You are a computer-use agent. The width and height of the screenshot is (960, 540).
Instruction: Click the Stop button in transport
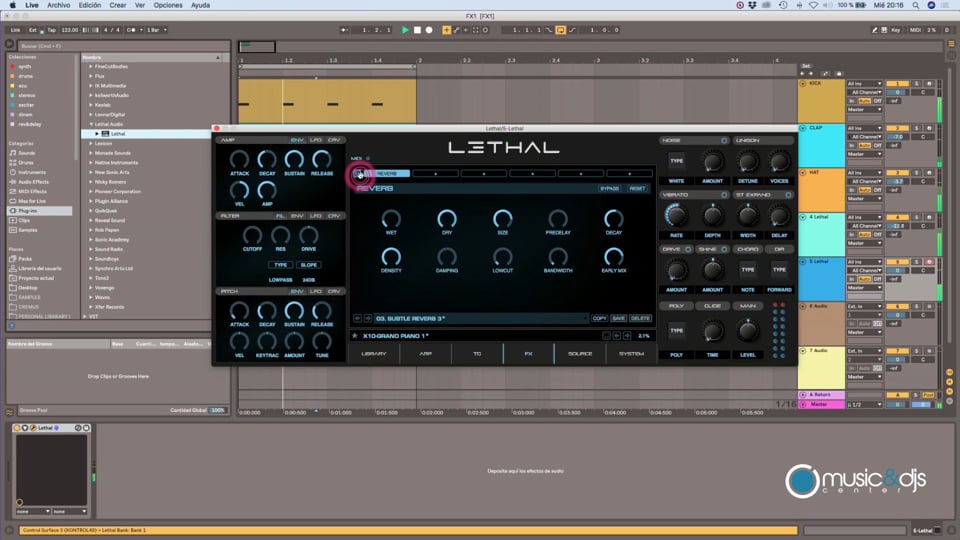[417, 29]
